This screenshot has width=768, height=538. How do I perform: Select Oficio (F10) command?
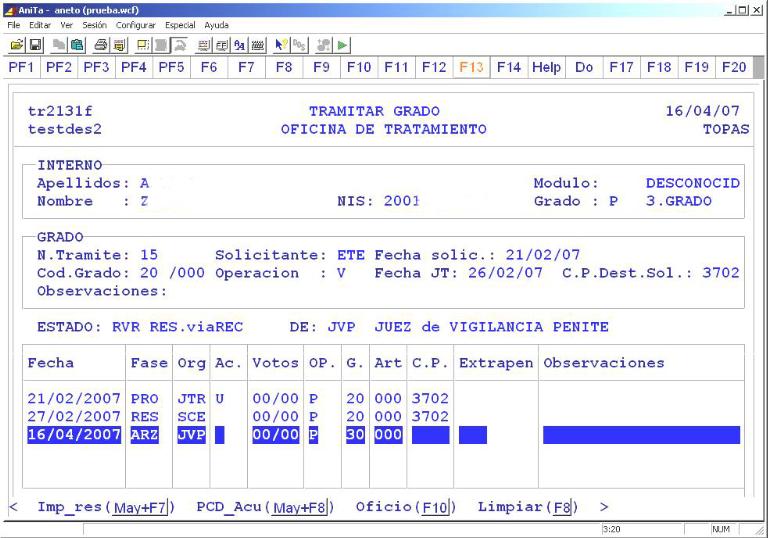(x=405, y=507)
